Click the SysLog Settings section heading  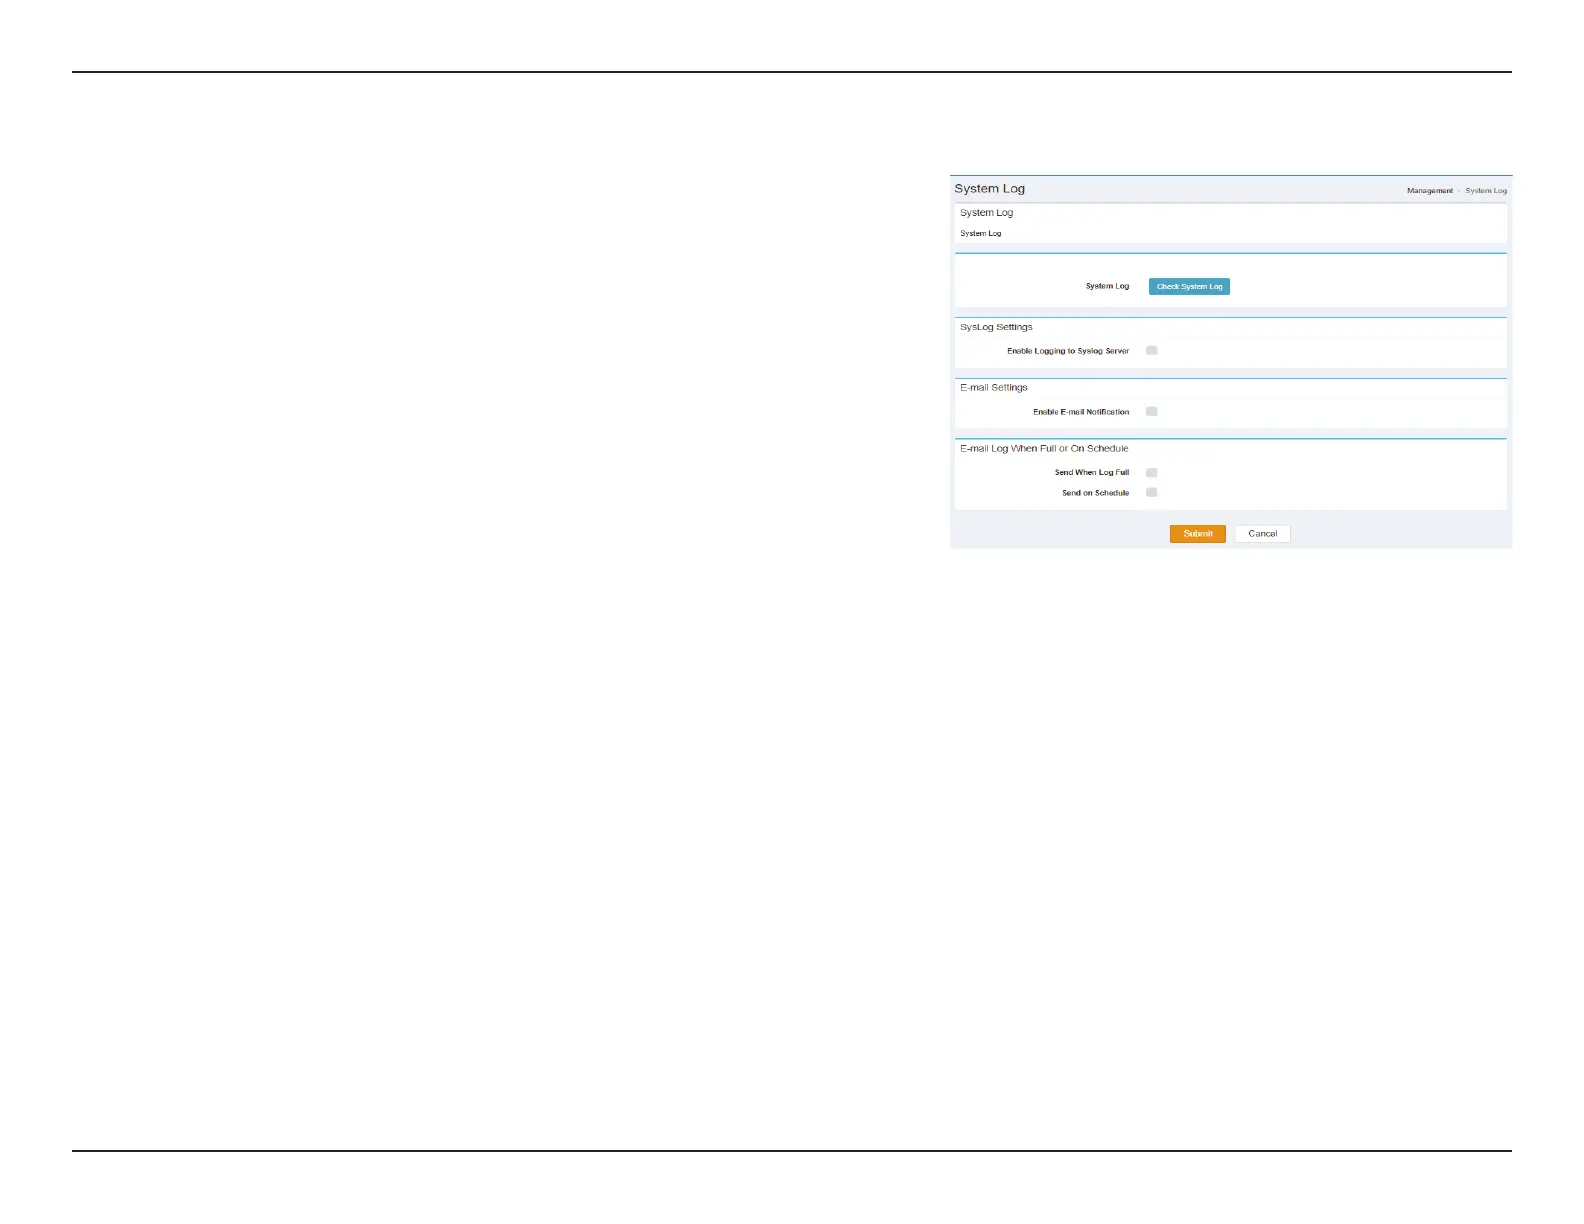[996, 327]
